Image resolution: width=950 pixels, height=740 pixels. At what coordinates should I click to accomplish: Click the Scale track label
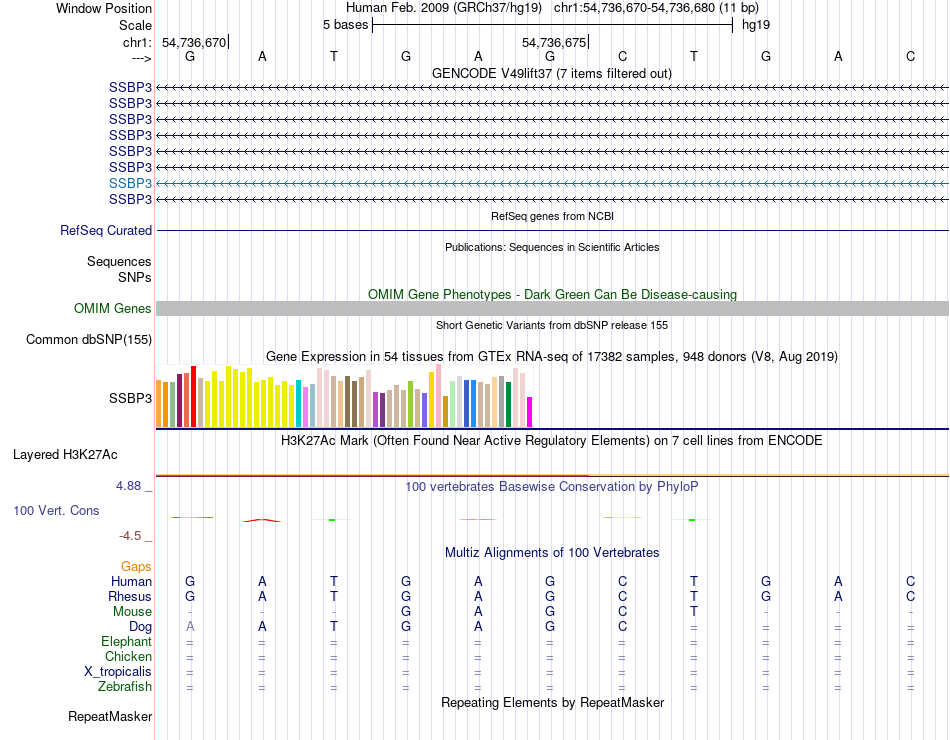click(x=135, y=25)
